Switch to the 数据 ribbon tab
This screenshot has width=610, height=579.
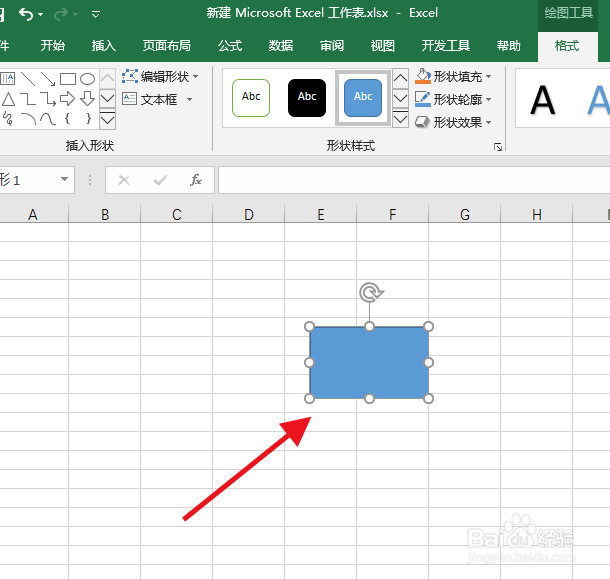click(x=280, y=46)
